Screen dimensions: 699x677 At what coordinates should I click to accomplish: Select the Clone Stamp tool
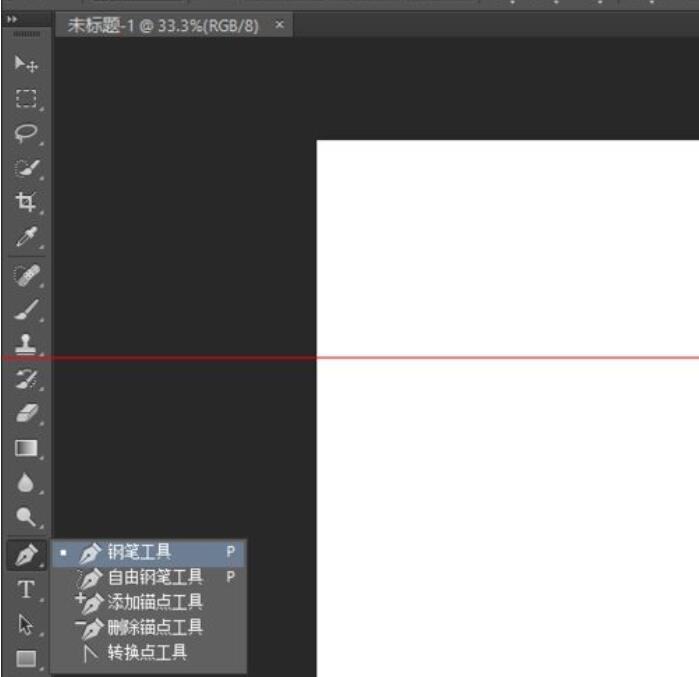tap(26, 344)
